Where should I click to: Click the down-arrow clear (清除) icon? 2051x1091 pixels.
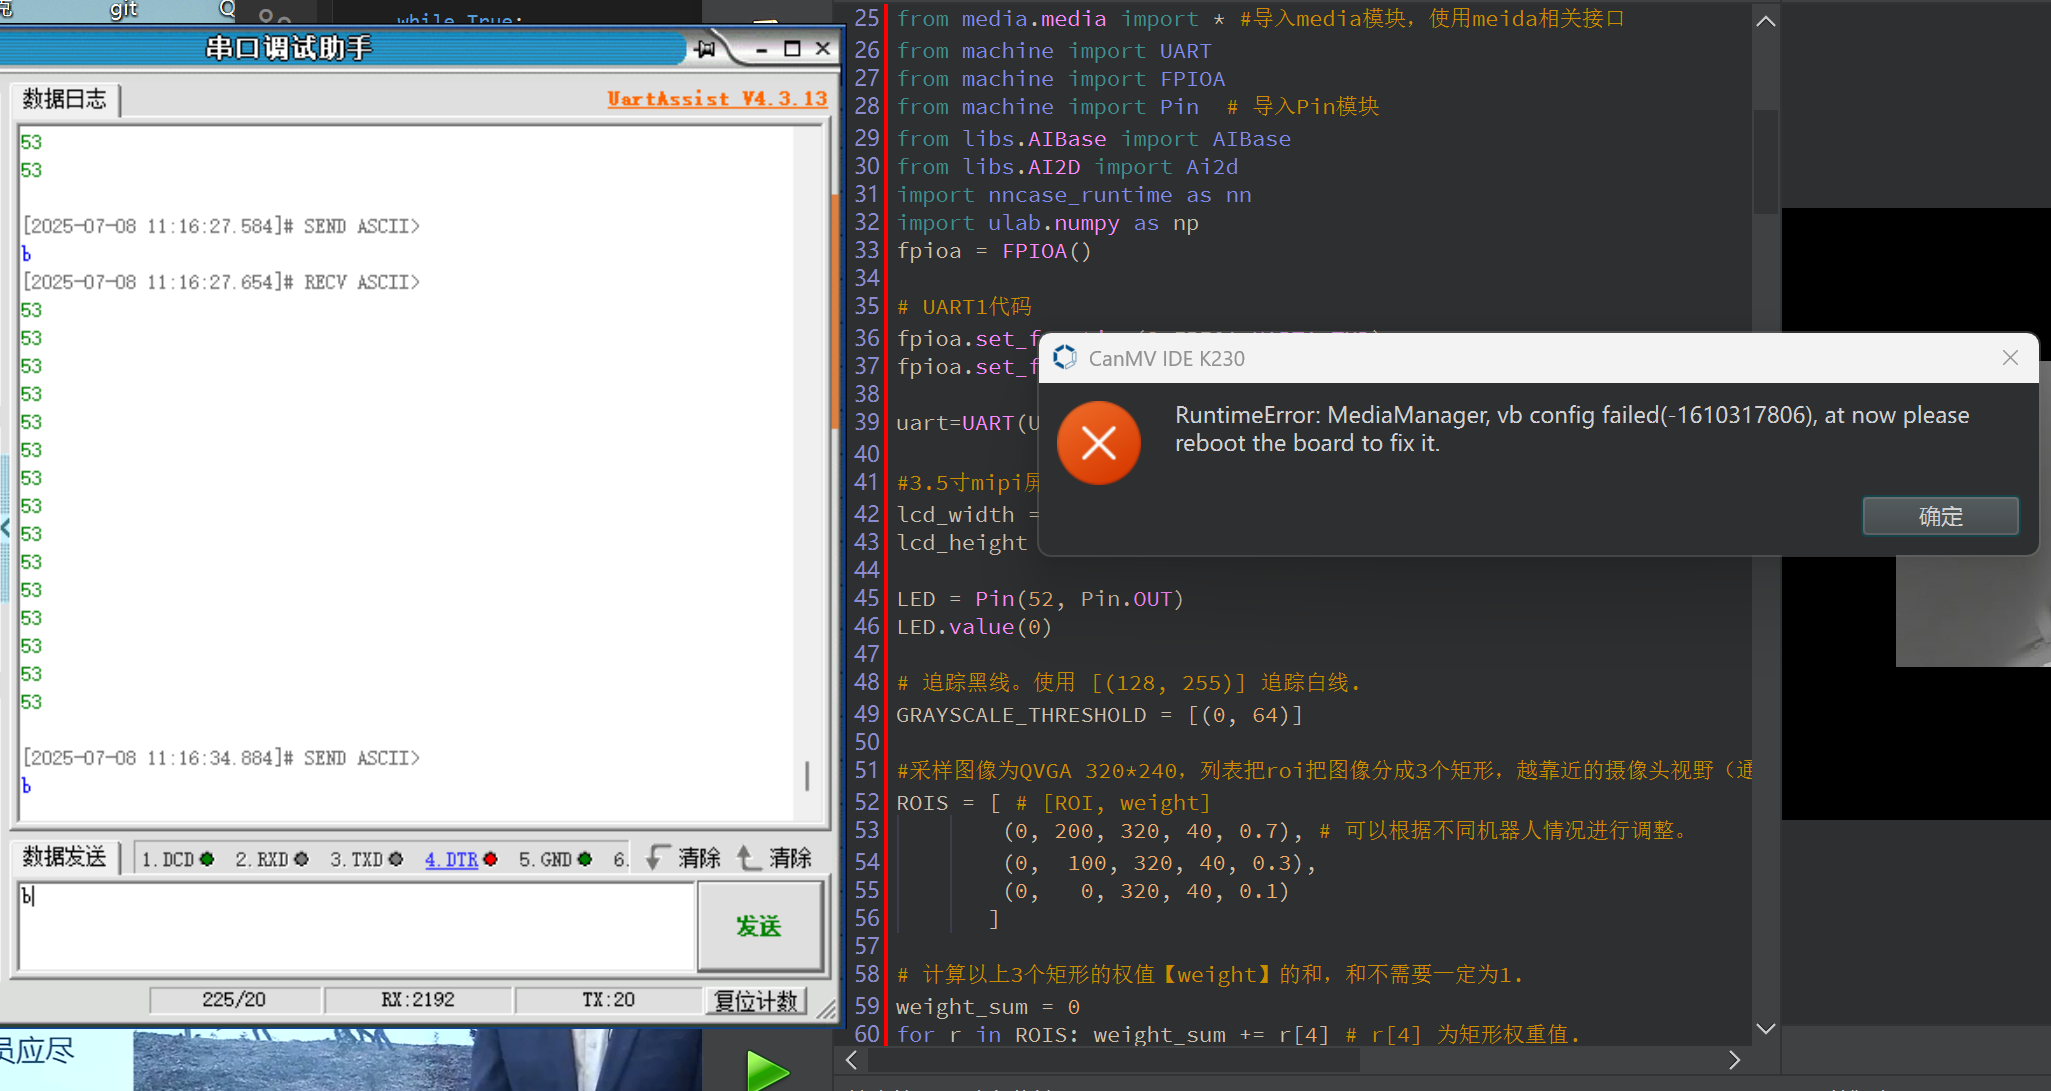(658, 858)
